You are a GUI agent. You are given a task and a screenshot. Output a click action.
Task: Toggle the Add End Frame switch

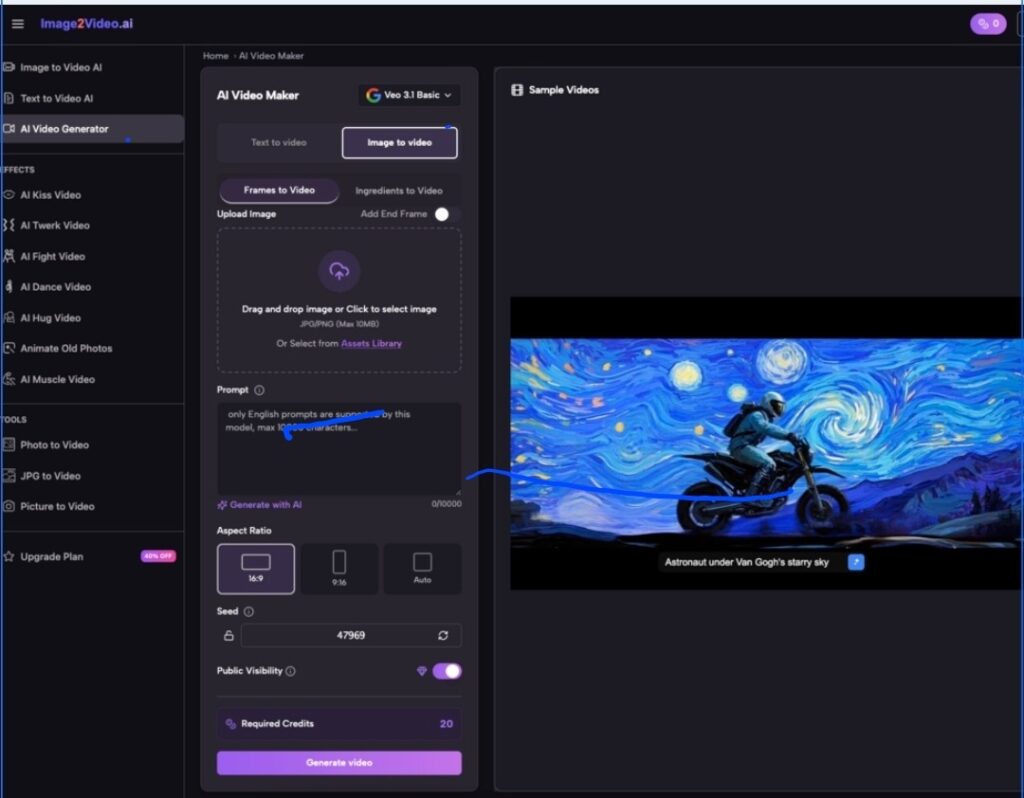coord(446,214)
